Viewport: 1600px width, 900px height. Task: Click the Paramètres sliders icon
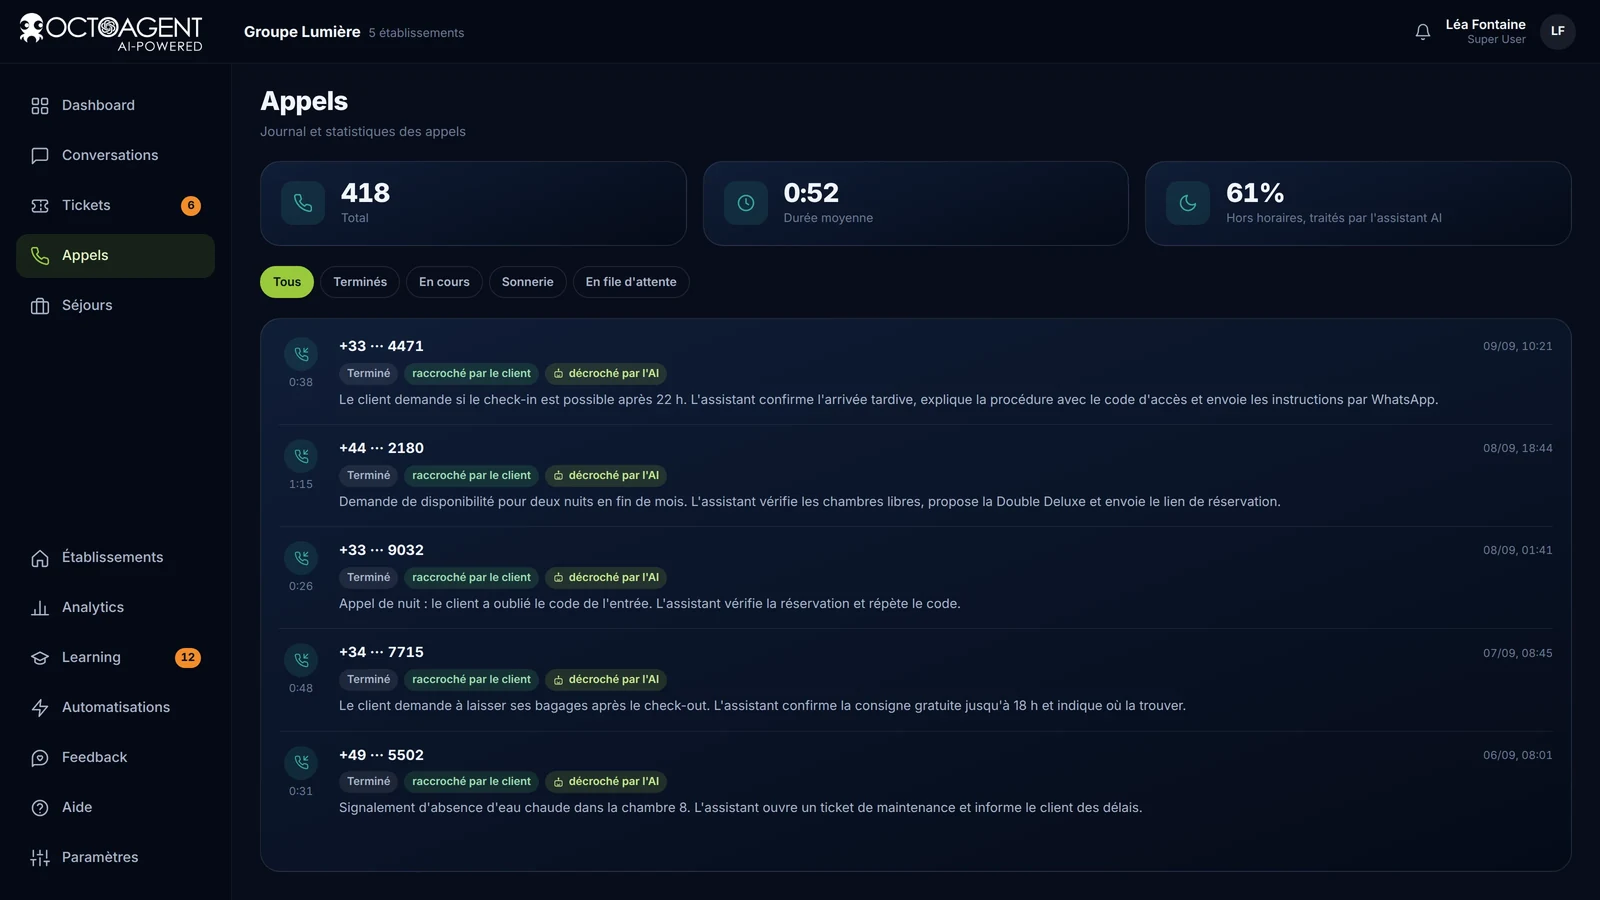40,858
